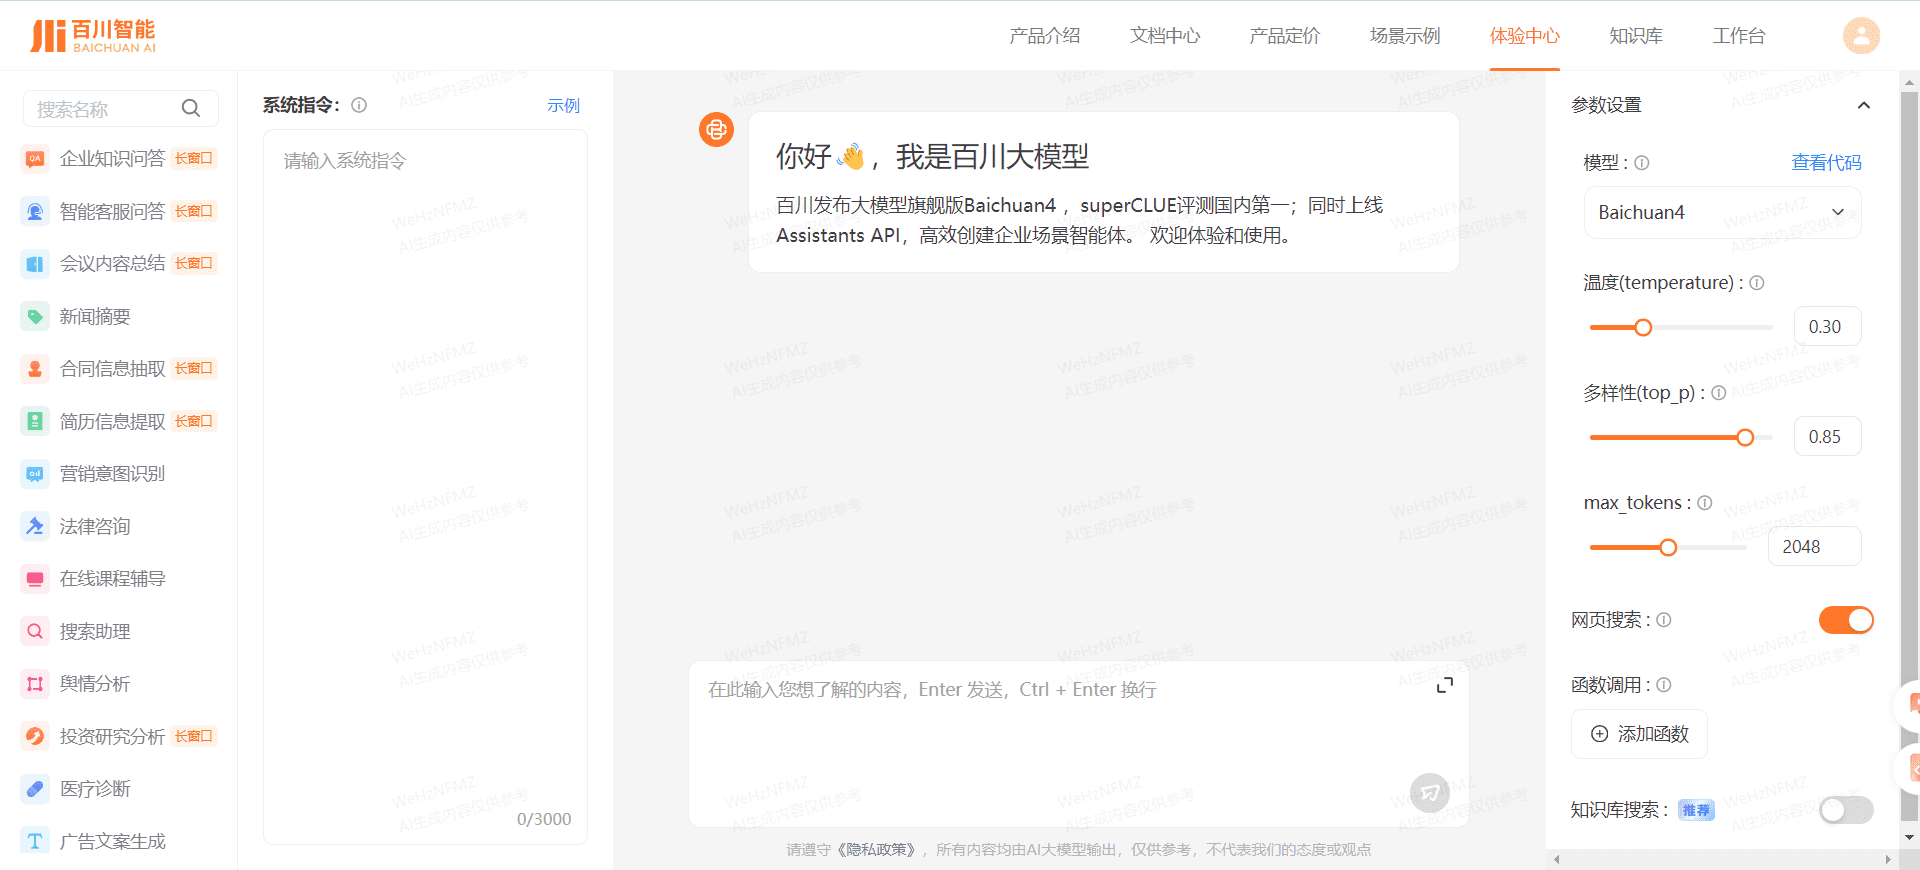Go to the 知识库 tab
The height and width of the screenshot is (870, 1920).
pos(1636,36)
